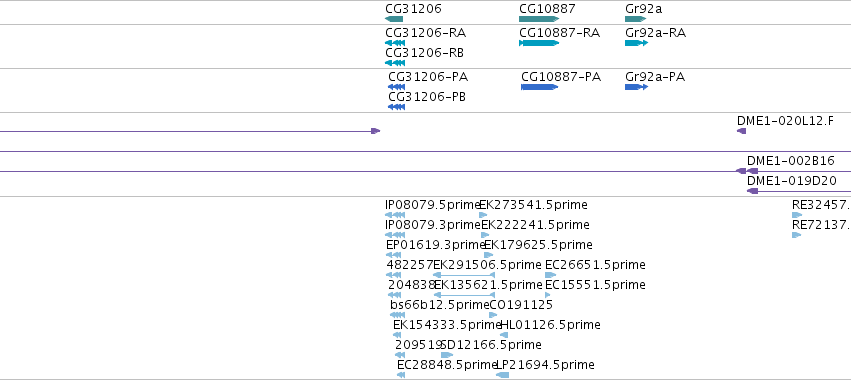Click the EC15551.5prime EST label
Viewport: 851px width, 380px height.
pos(595,284)
